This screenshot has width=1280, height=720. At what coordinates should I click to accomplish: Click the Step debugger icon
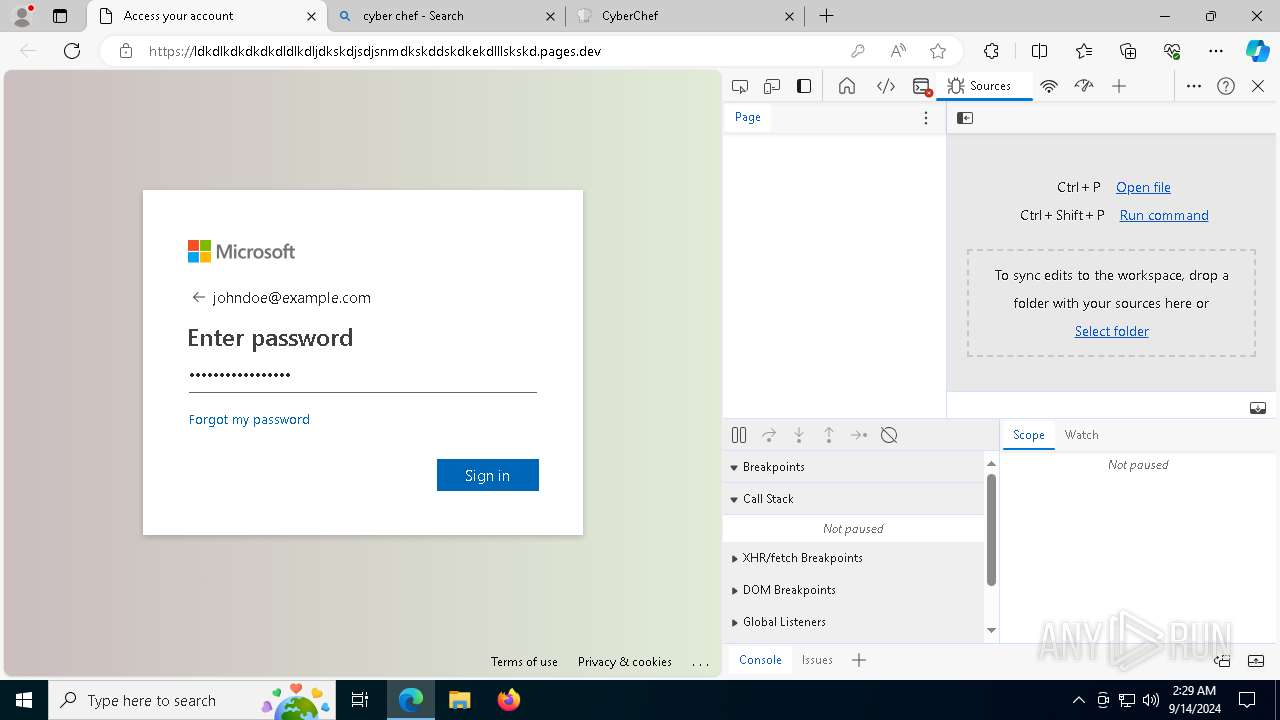[x=859, y=435]
